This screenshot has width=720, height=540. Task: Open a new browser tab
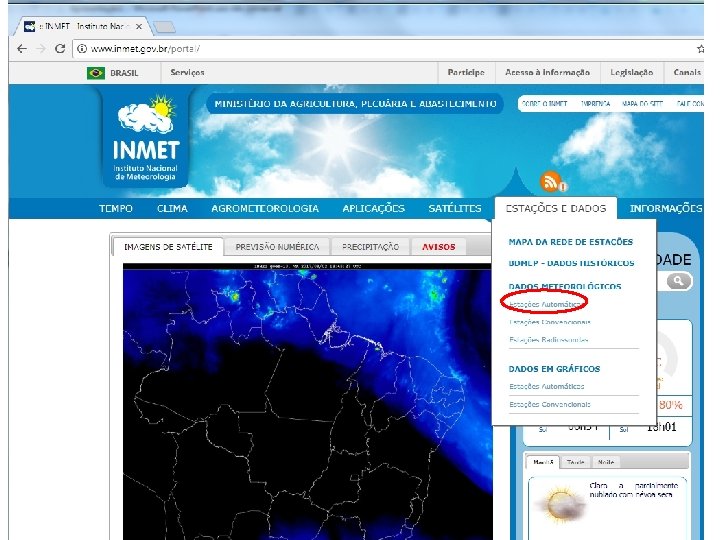click(x=164, y=27)
